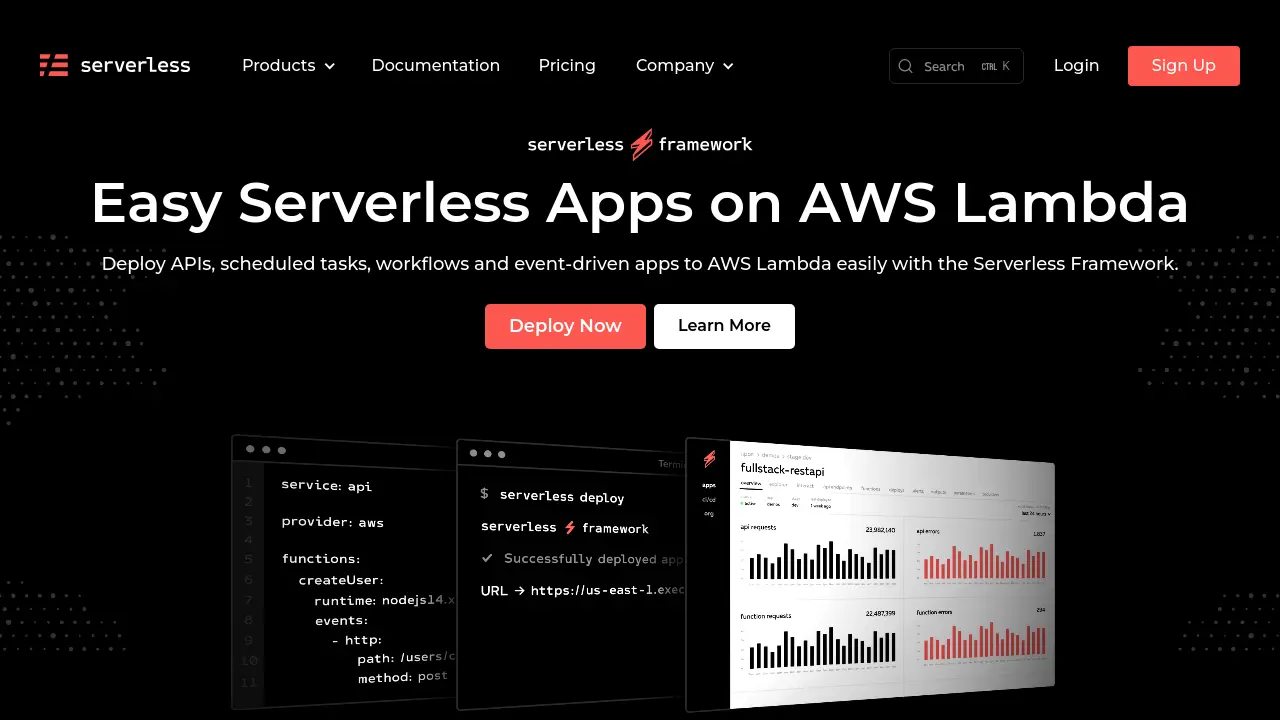Click 'createUser:' line in code editor
This screenshot has height=720, width=1280.
tap(341, 580)
